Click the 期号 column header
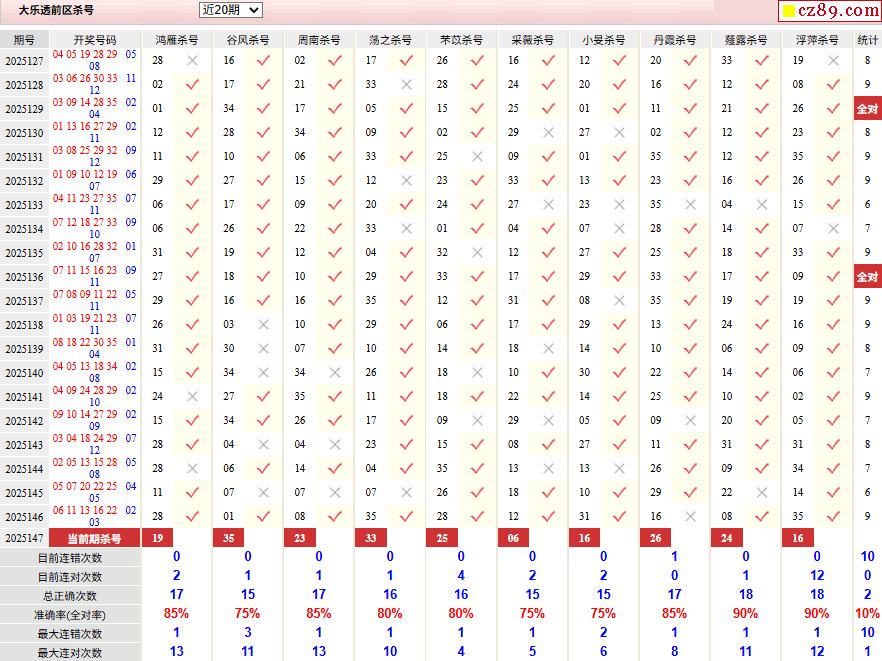This screenshot has width=882, height=661. pos(24,40)
